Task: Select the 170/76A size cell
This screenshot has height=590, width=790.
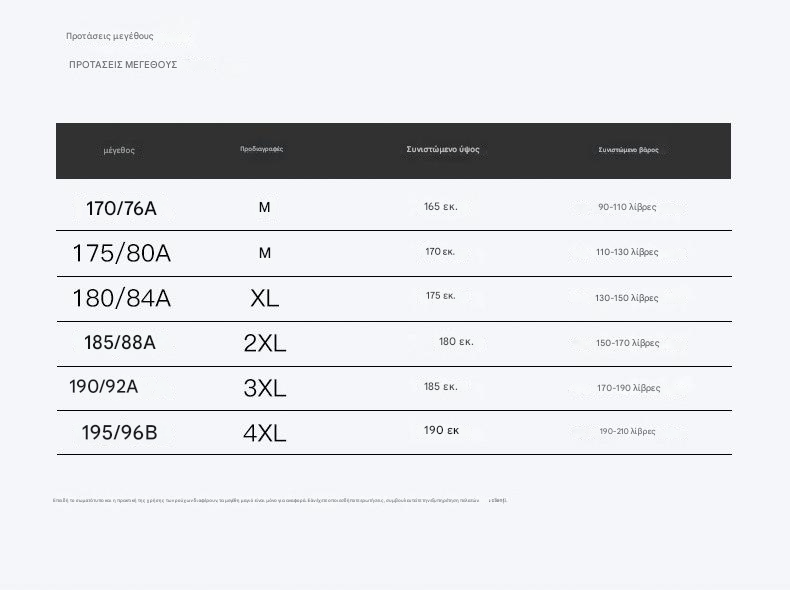Action: tap(121, 209)
